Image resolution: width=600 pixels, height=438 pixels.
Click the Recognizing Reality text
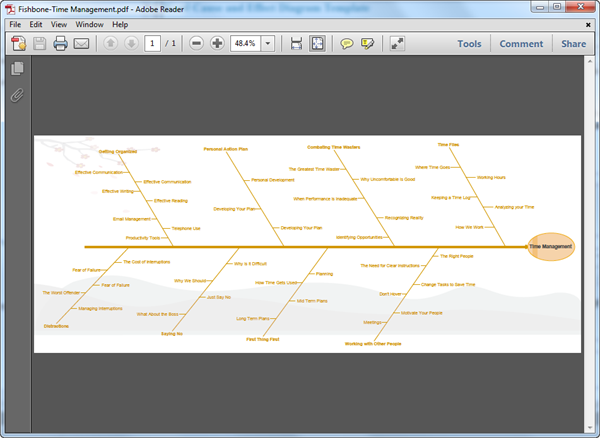tap(404, 218)
